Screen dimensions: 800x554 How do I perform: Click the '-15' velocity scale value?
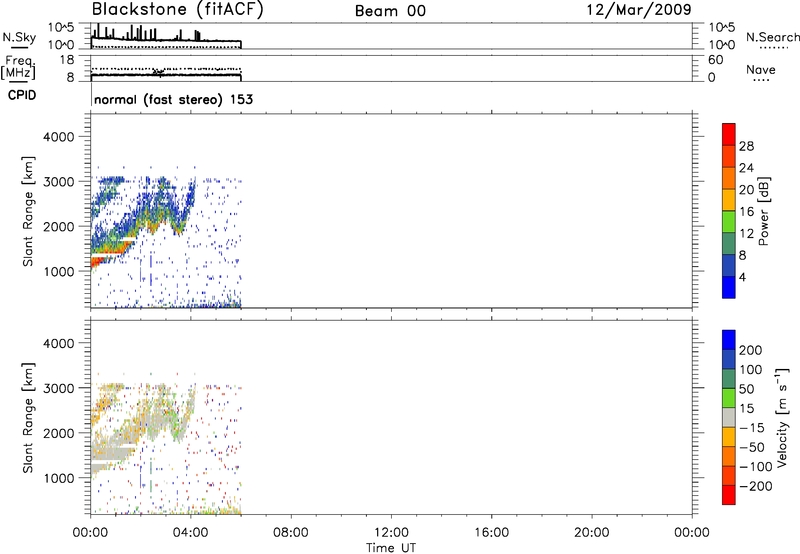coord(751,427)
